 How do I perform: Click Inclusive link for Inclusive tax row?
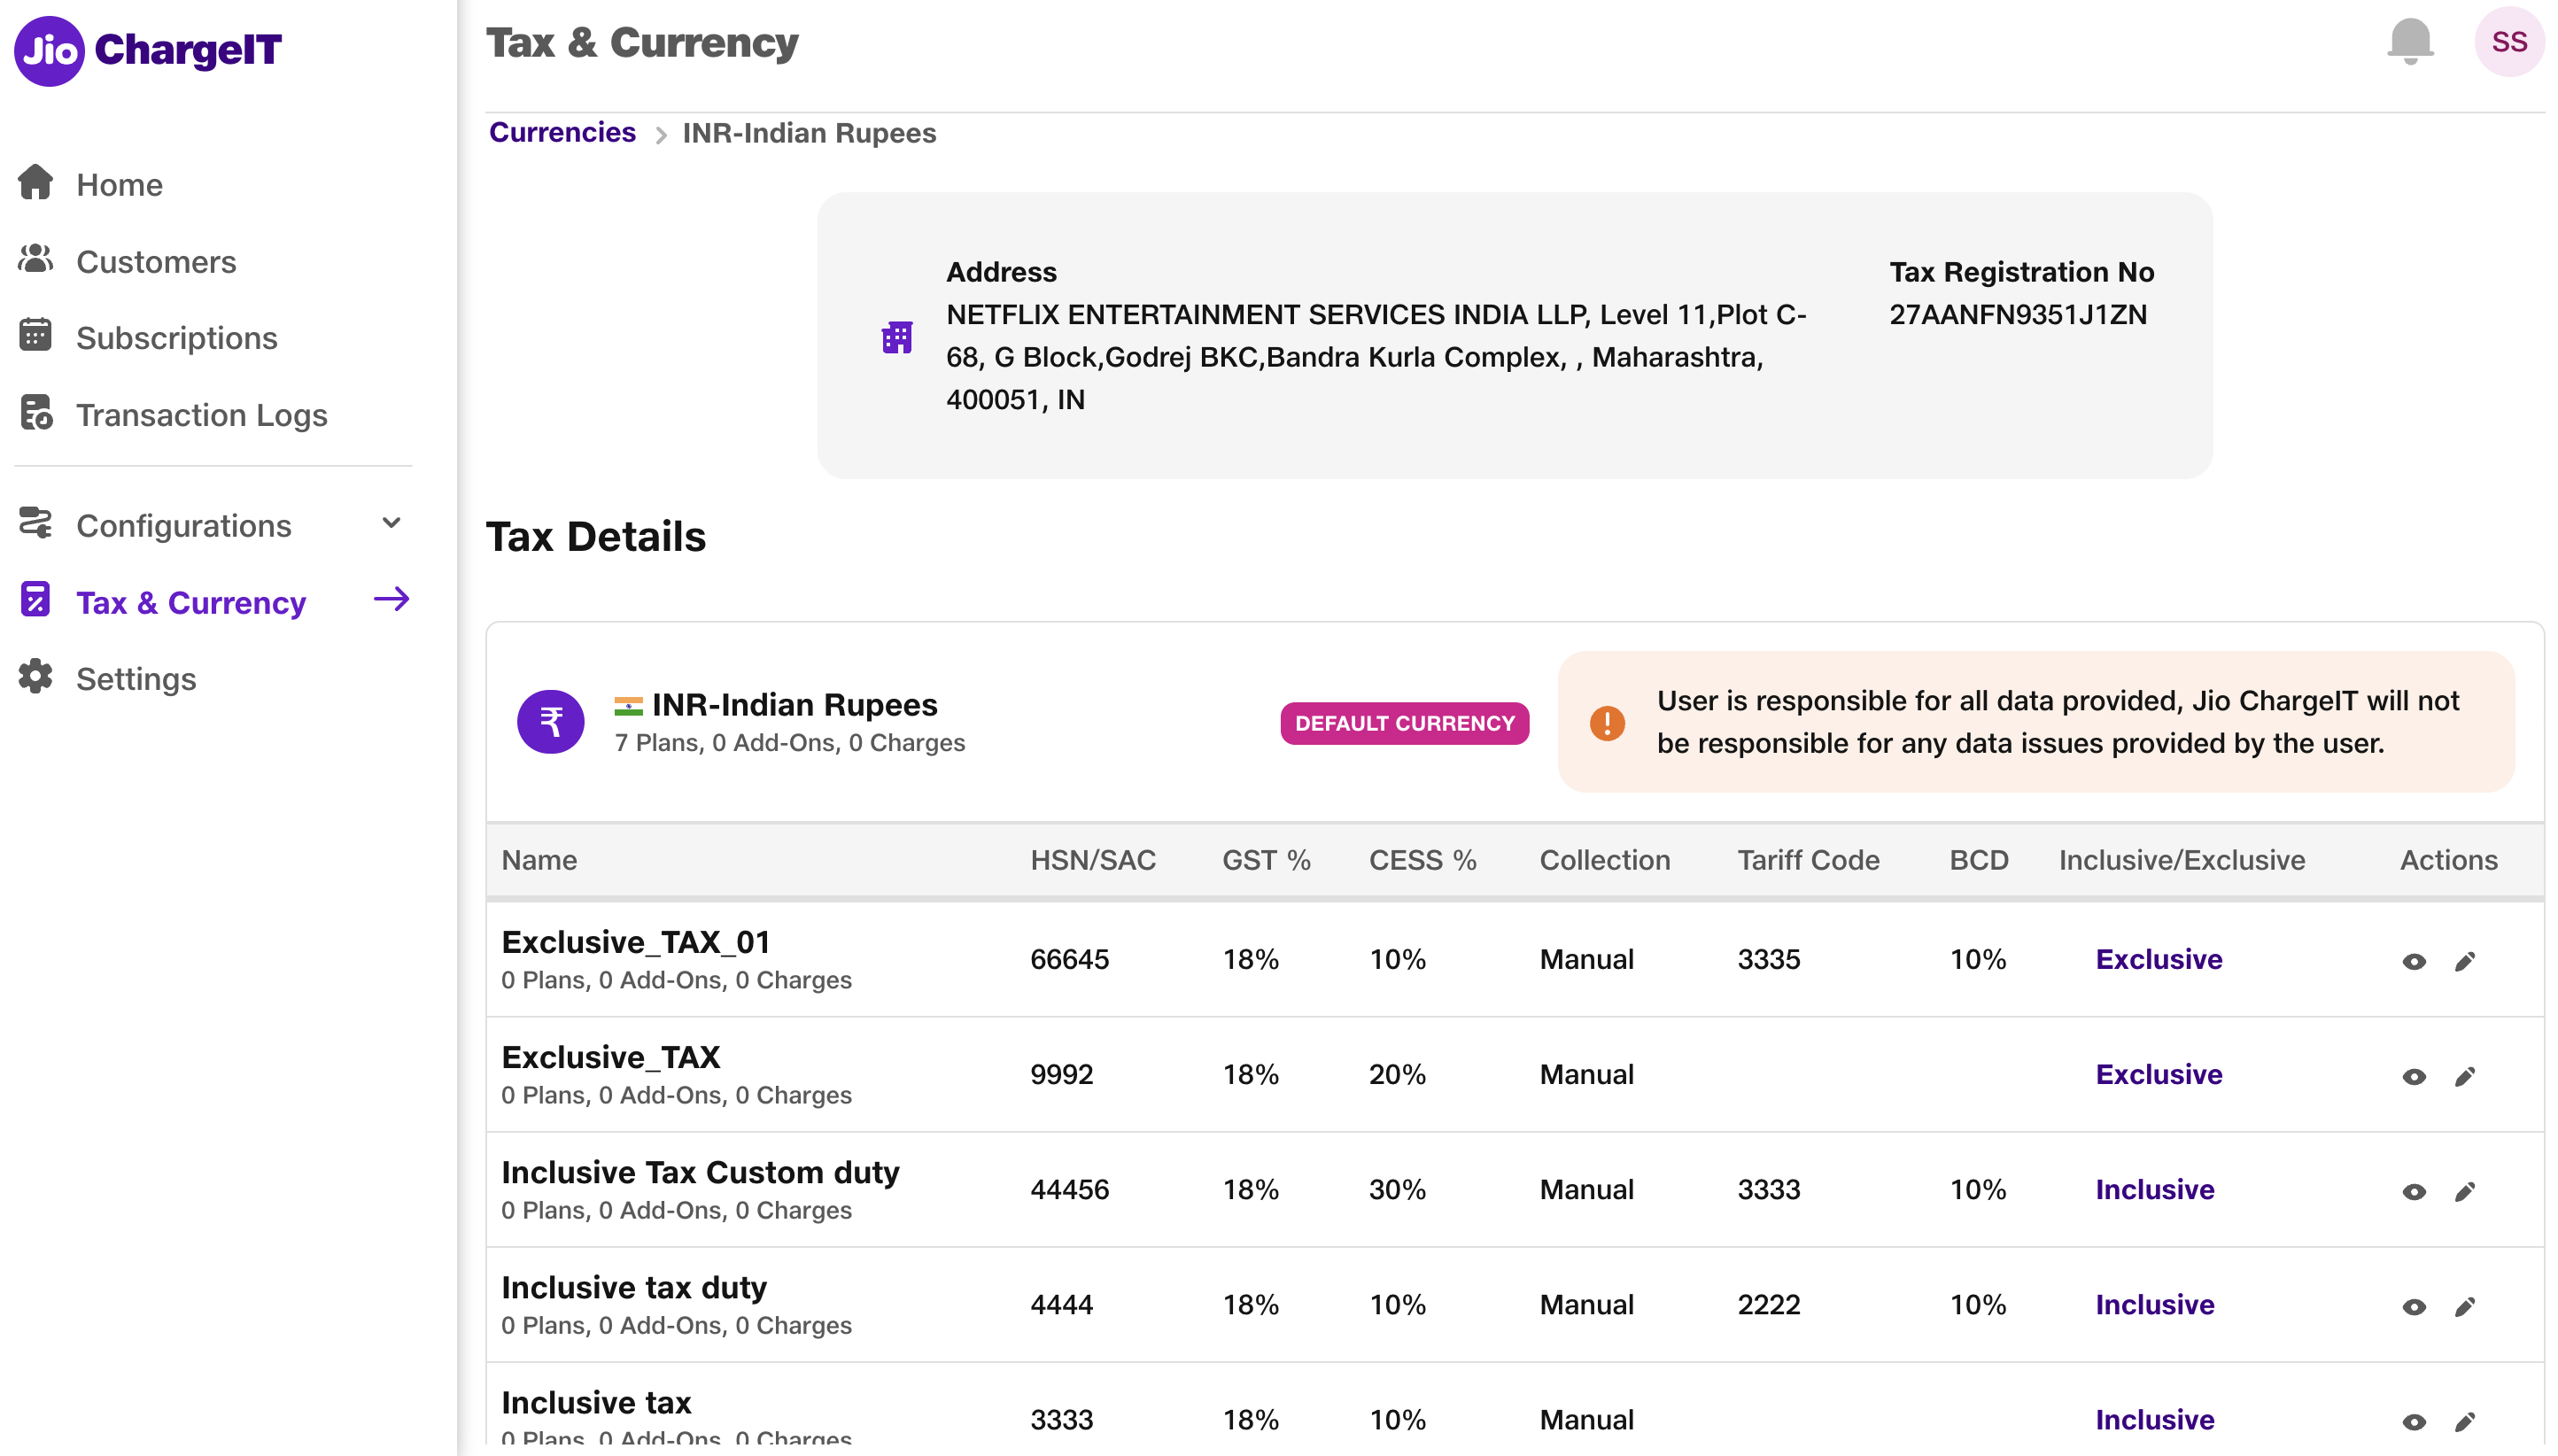point(2154,1419)
